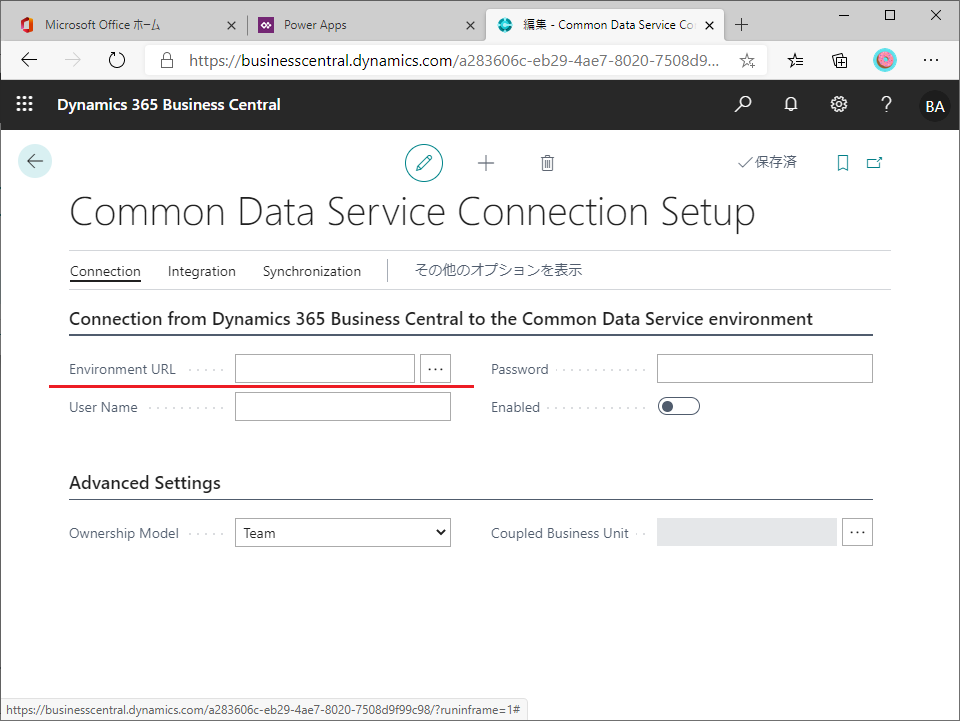The width and height of the screenshot is (960, 721).
Task: Select the Connection tab
Action: pos(105,271)
